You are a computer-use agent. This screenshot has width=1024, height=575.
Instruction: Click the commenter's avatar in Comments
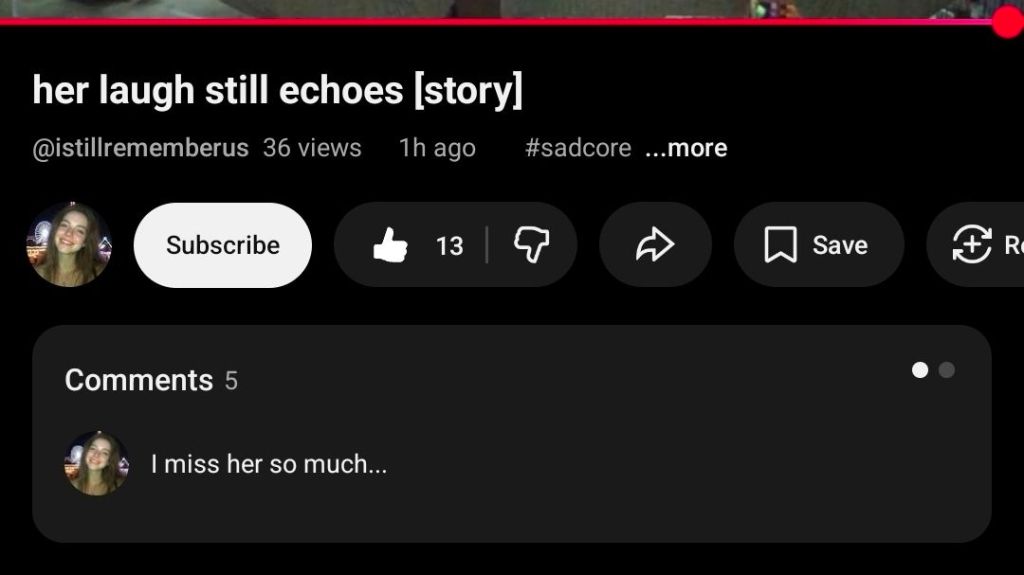point(97,463)
